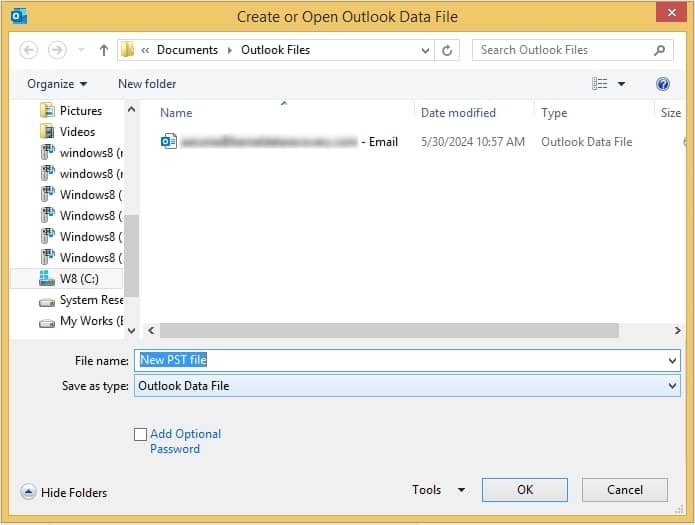Image resolution: width=695 pixels, height=525 pixels.
Task: Click the navigation pane scrollbar thumb
Action: (131, 256)
